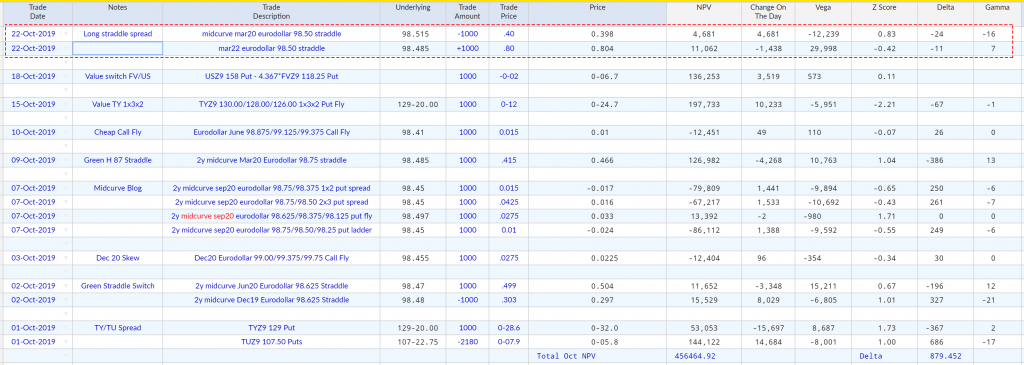Select 'Eurodollar June 98.875/99.125/99.375 Call Fly' cell
The height and width of the screenshot is (365, 1024).
(271, 133)
